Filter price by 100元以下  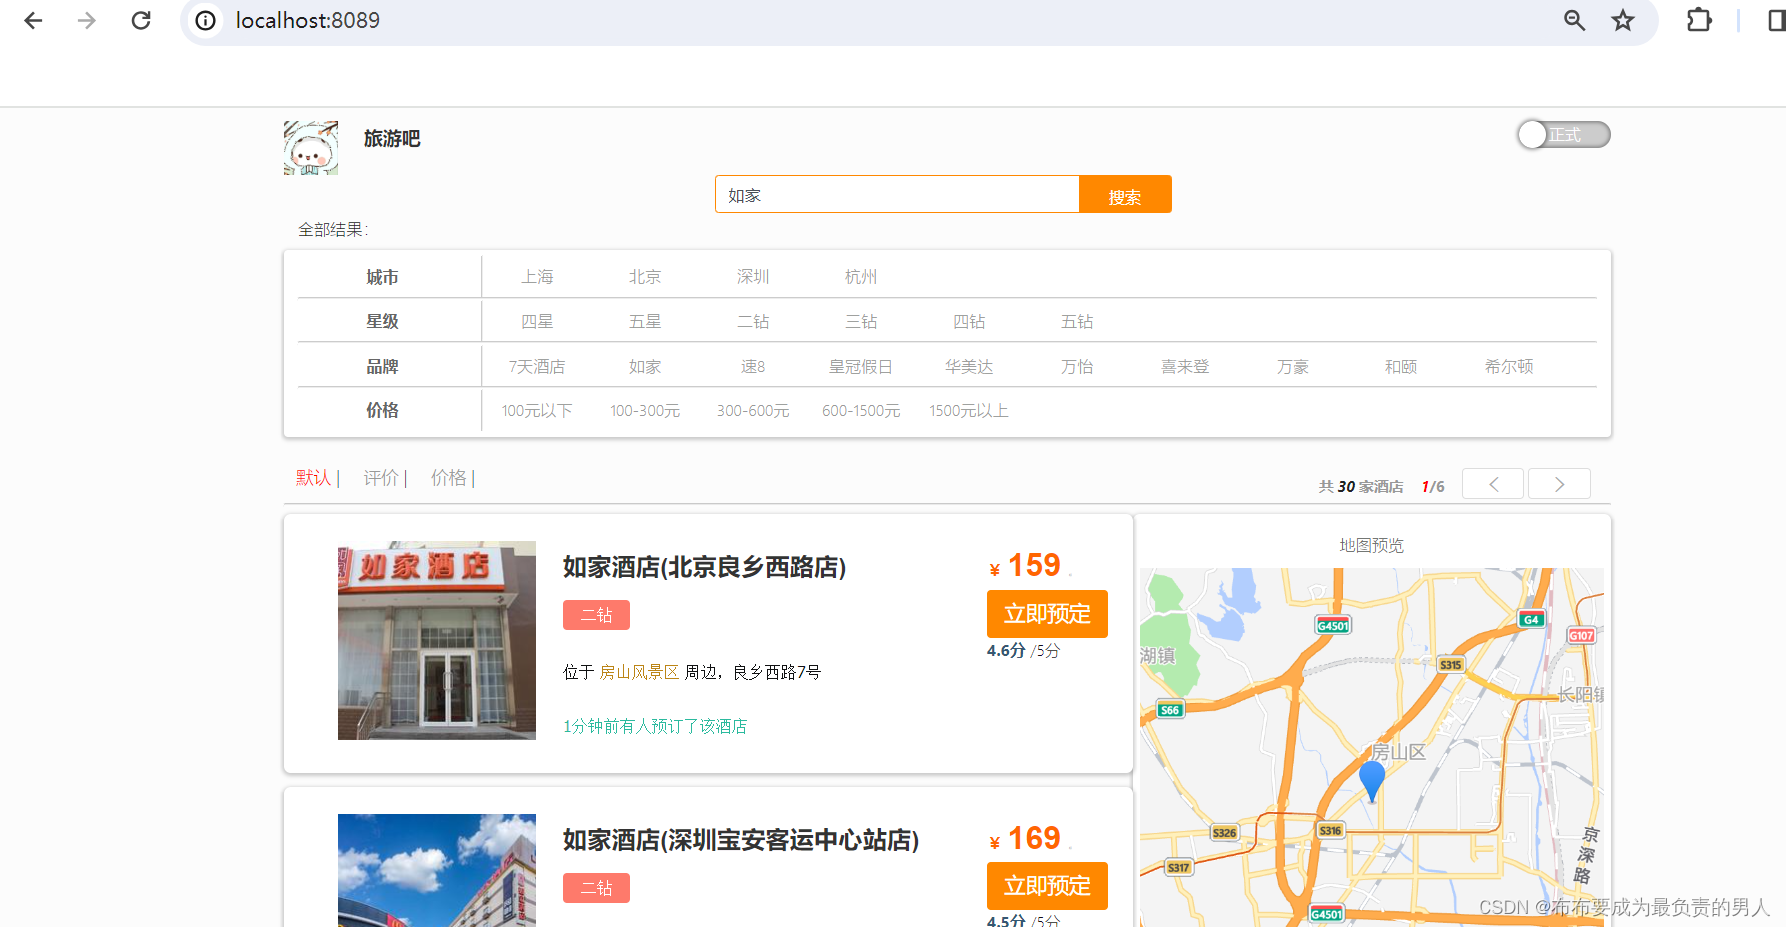(x=537, y=411)
